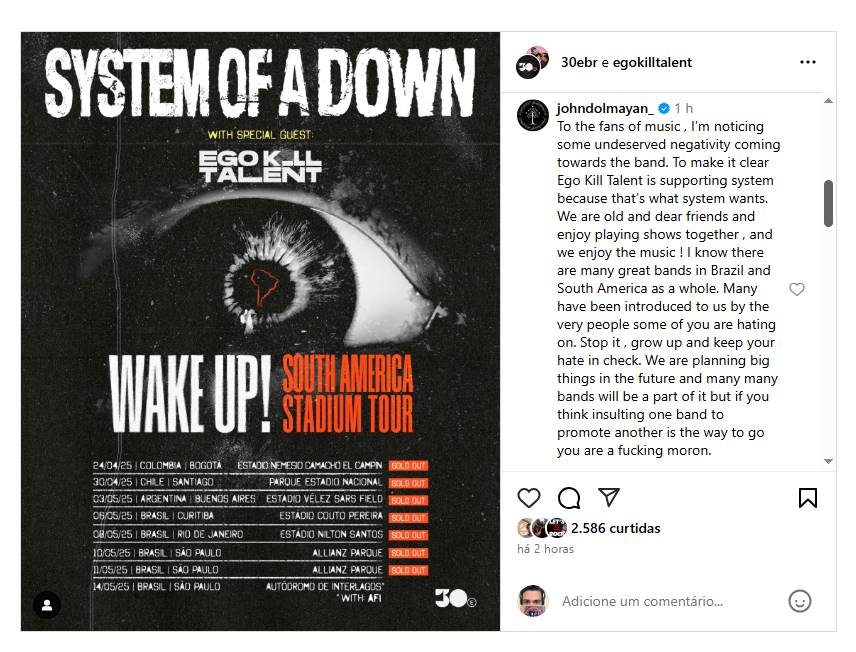The height and width of the screenshot is (652, 856).
Task: Click the System of a Down poster
Action: click(x=260, y=330)
